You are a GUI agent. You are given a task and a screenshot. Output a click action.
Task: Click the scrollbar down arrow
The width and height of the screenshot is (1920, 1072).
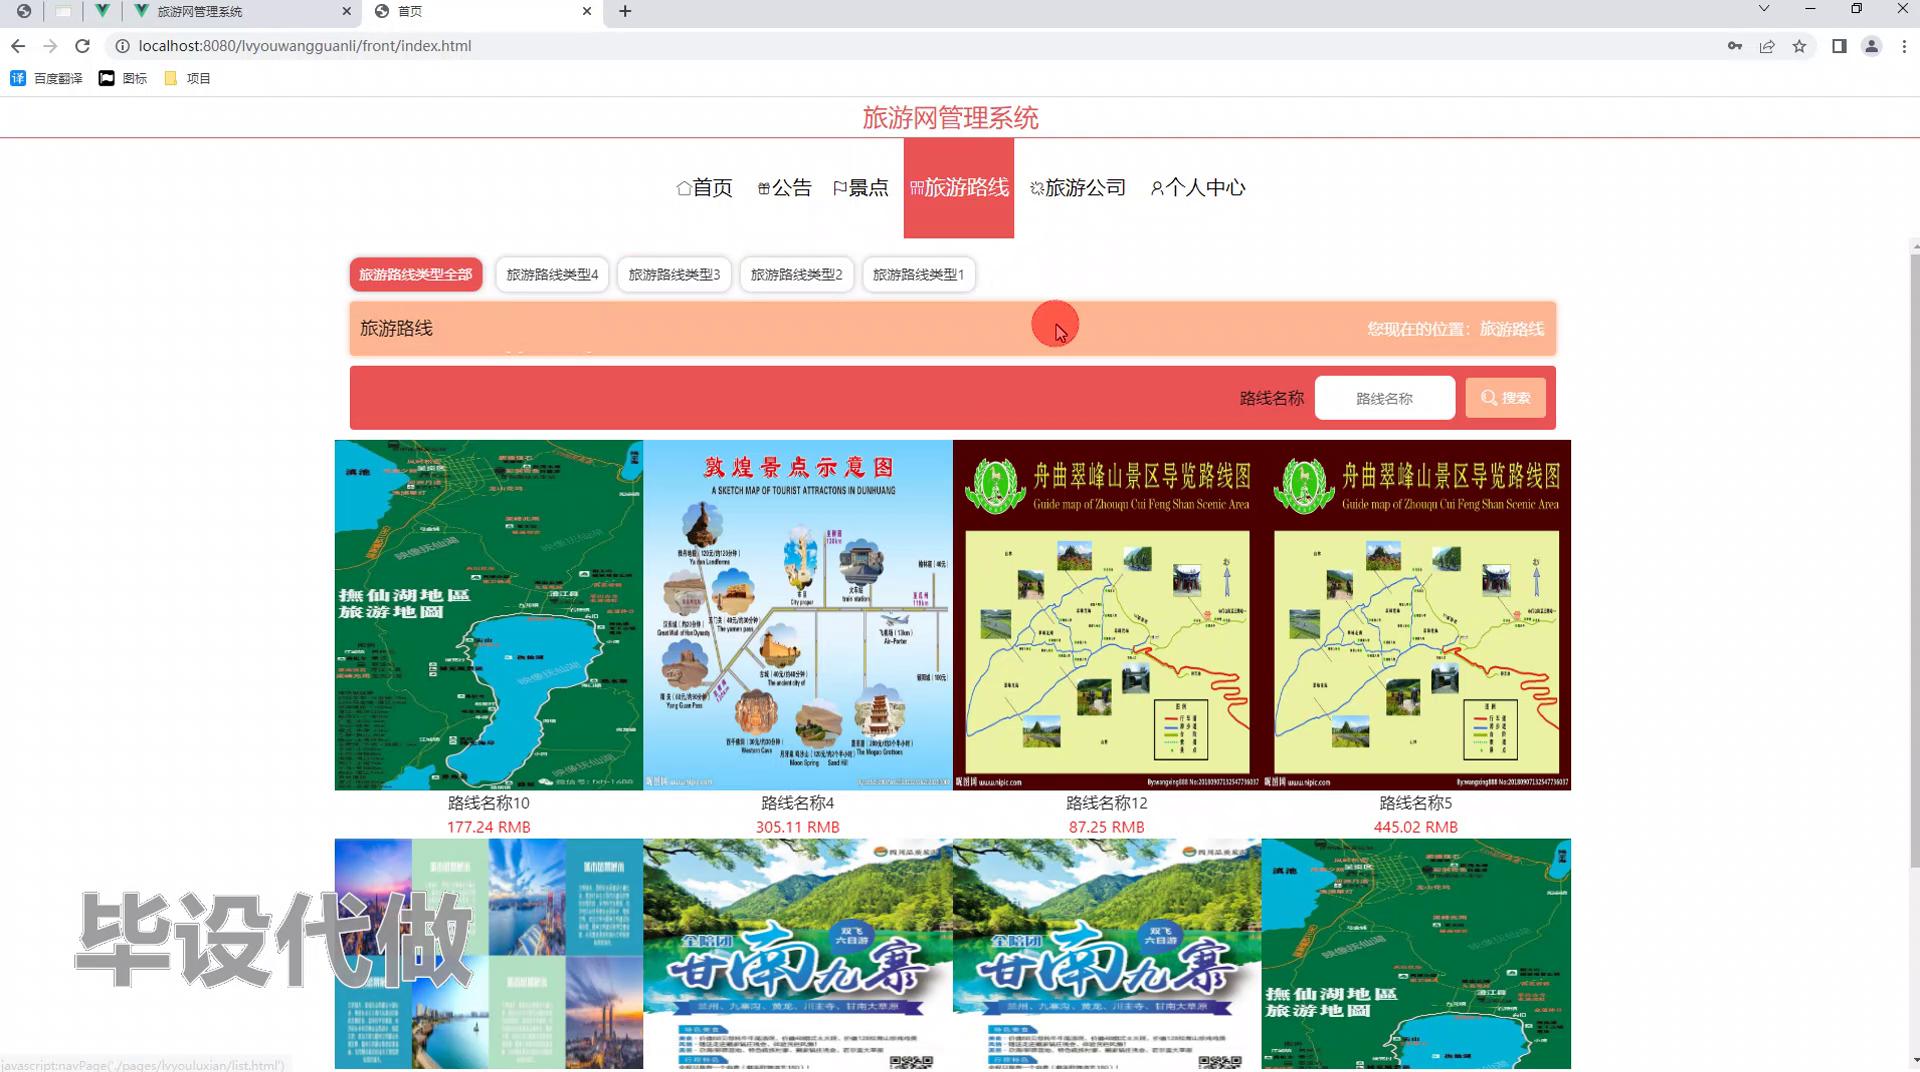1914,1060
